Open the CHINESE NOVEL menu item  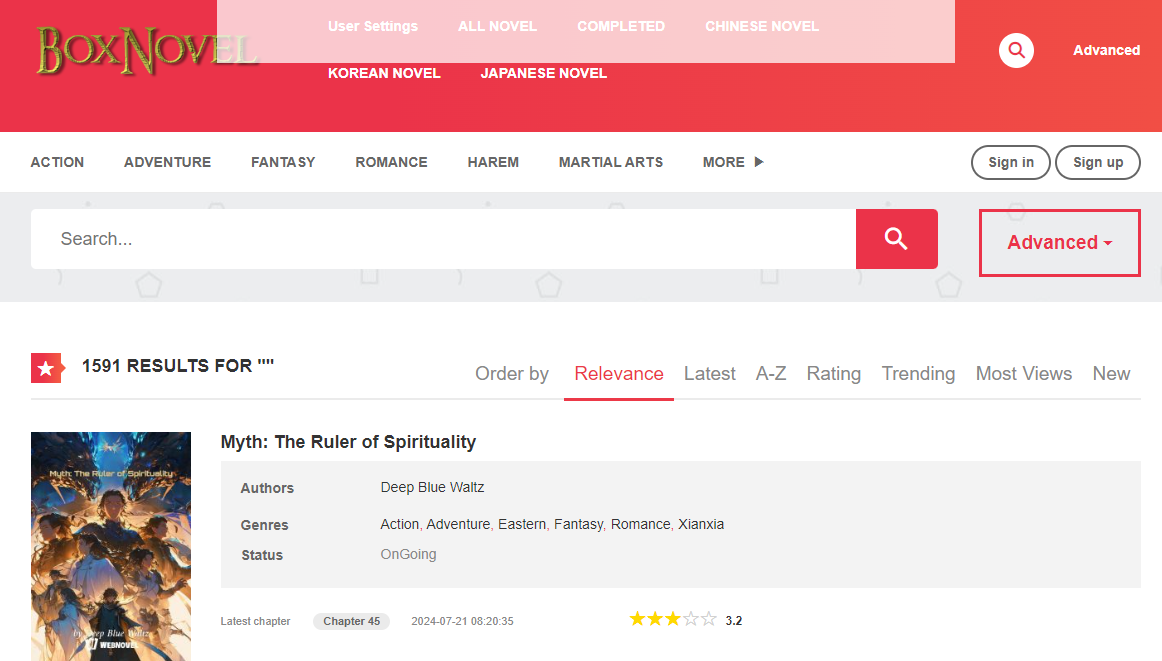pyautogui.click(x=761, y=26)
